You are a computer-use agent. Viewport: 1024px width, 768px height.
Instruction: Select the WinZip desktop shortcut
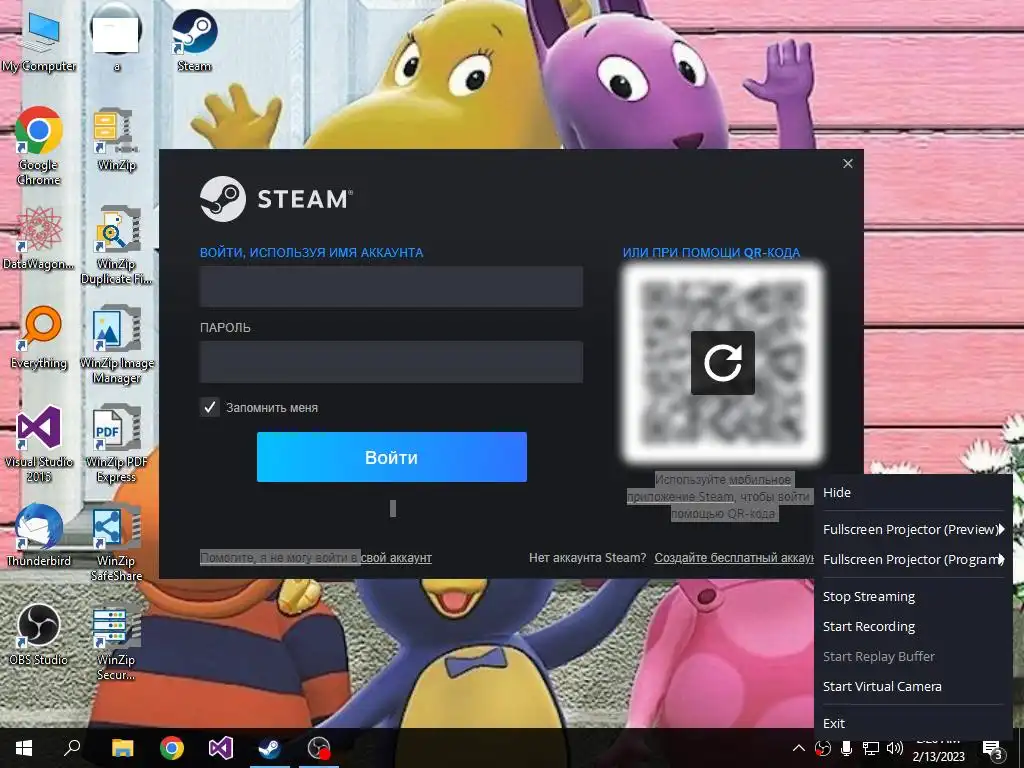(116, 140)
